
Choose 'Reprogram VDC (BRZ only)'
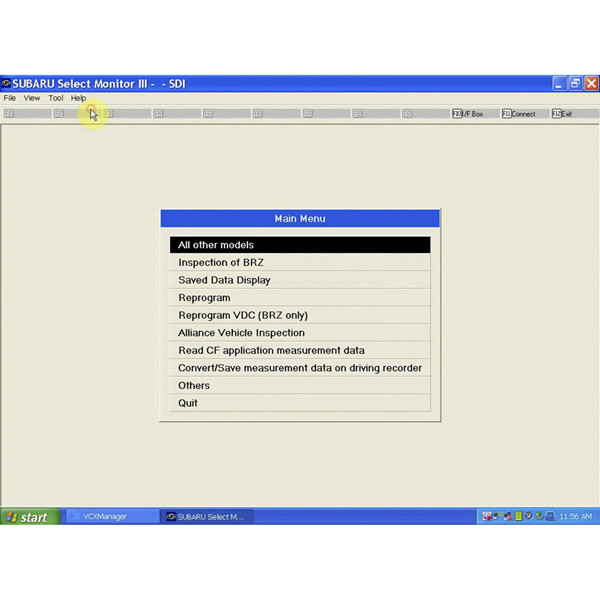pyautogui.click(x=300, y=315)
